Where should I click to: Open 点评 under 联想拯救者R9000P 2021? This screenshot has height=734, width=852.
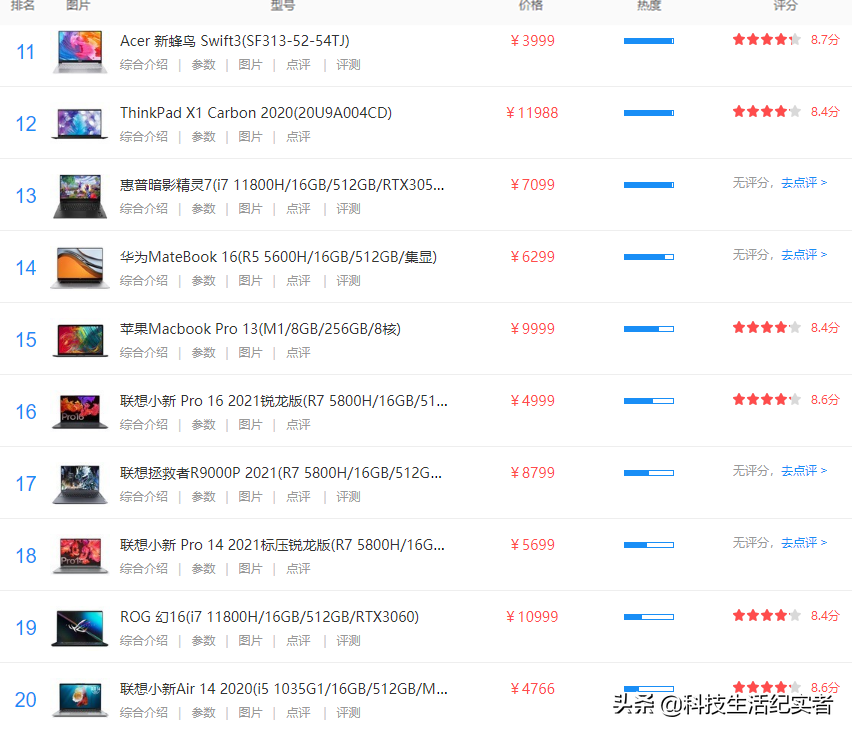(x=298, y=497)
